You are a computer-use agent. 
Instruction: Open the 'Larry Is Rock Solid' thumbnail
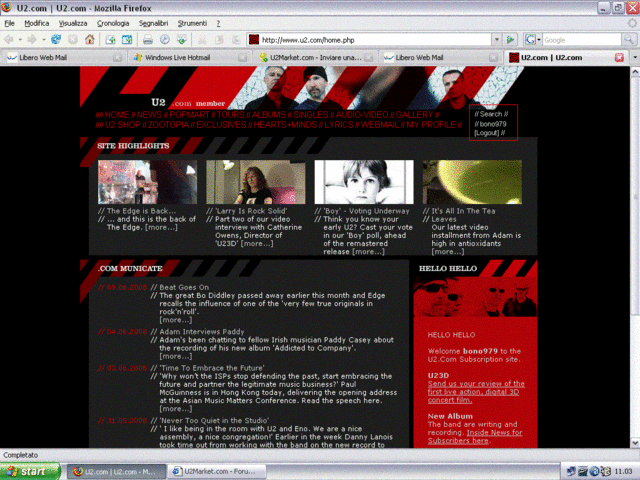(256, 182)
